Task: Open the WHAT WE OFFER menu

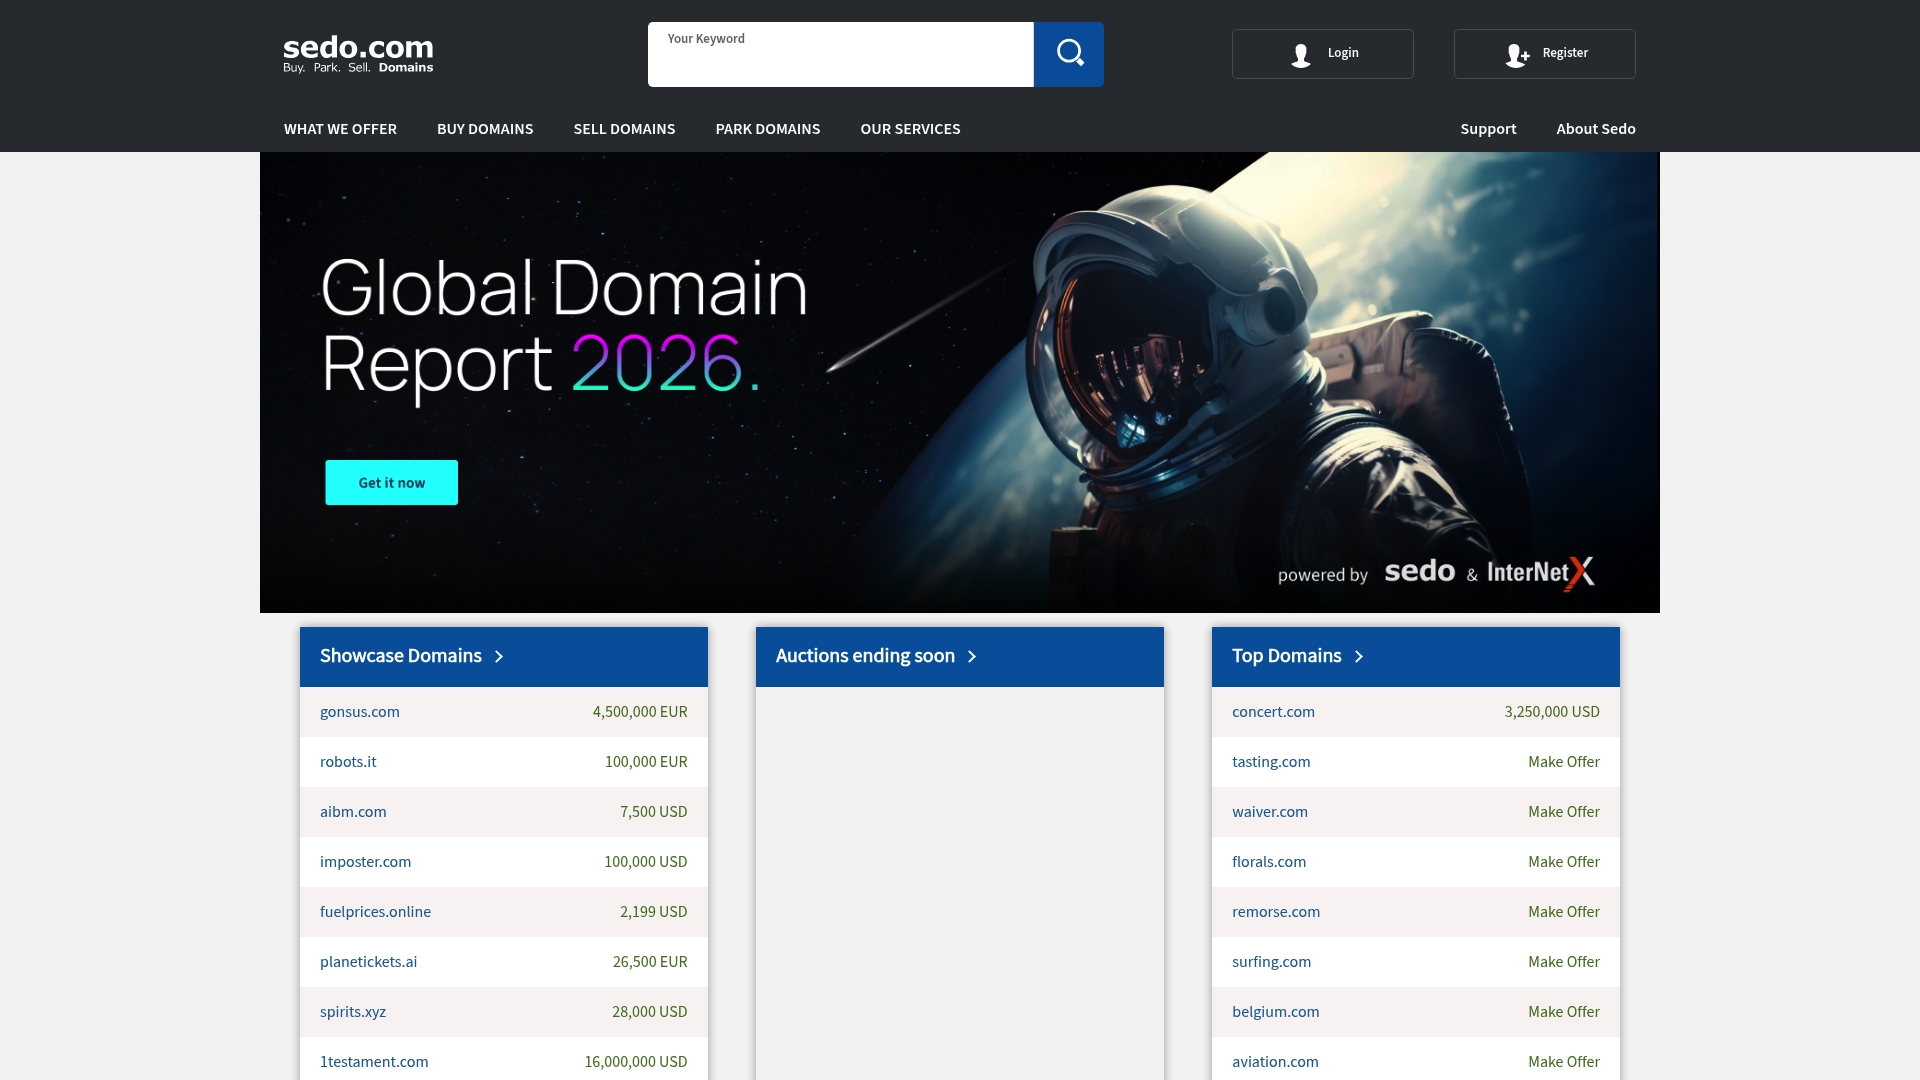Action: [x=340, y=128]
